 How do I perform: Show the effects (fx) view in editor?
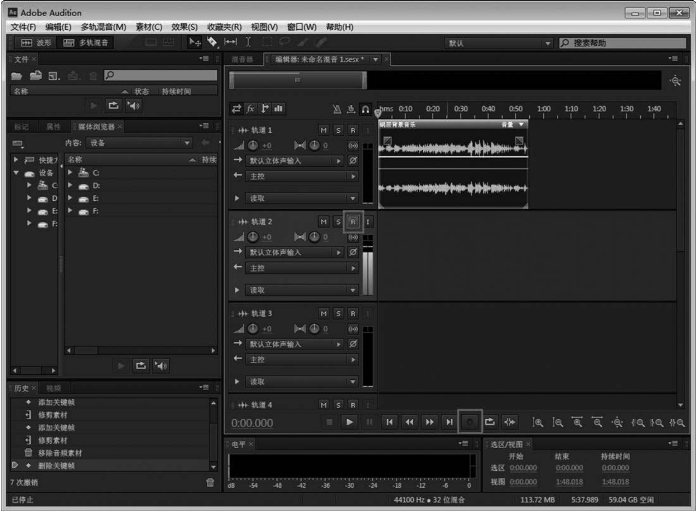tap(251, 109)
